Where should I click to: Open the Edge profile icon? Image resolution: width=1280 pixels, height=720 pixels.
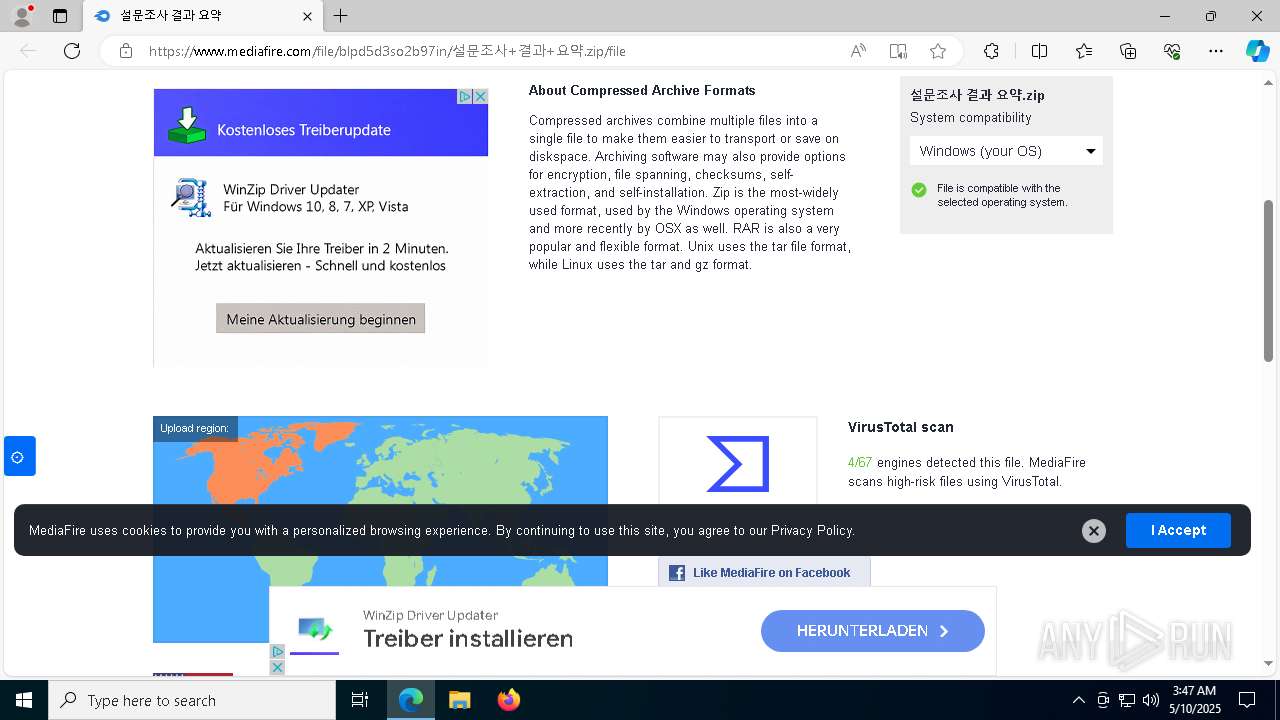(x=21, y=16)
